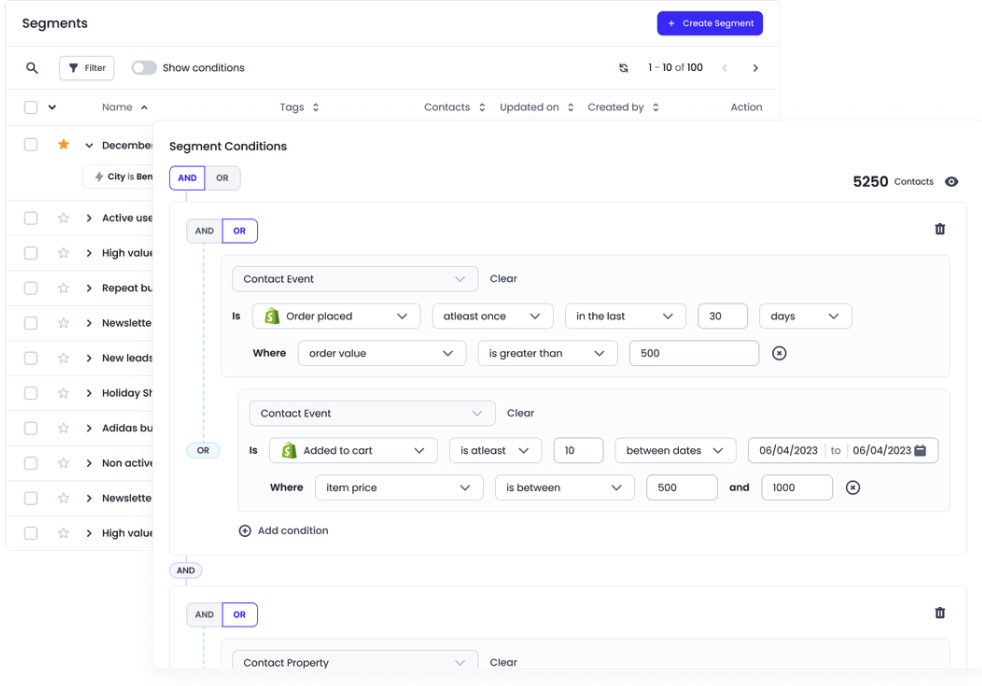Toggle the Show conditions switch

tap(144, 68)
